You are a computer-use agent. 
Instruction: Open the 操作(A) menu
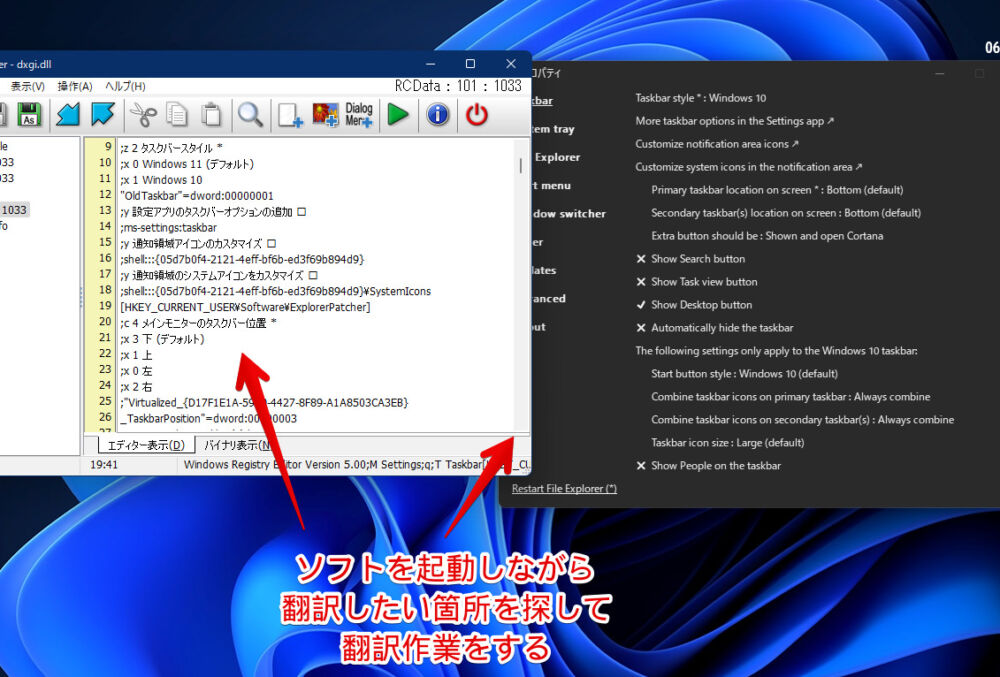coord(75,86)
